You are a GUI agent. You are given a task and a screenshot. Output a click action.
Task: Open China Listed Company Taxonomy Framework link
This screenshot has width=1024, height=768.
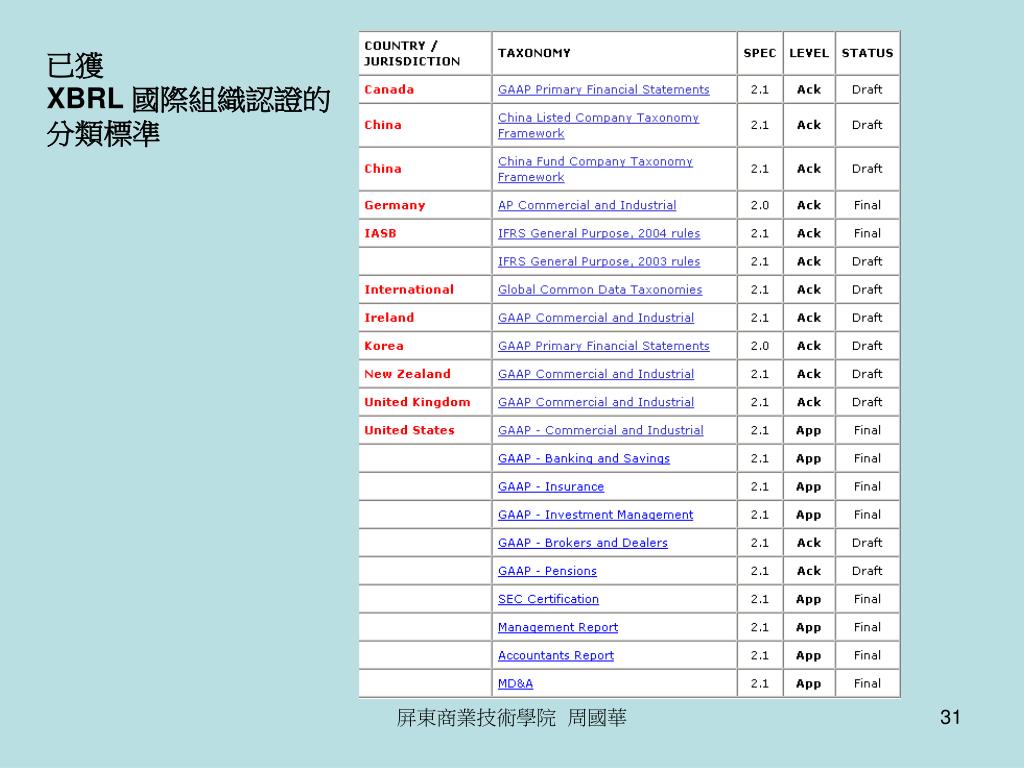click(598, 125)
